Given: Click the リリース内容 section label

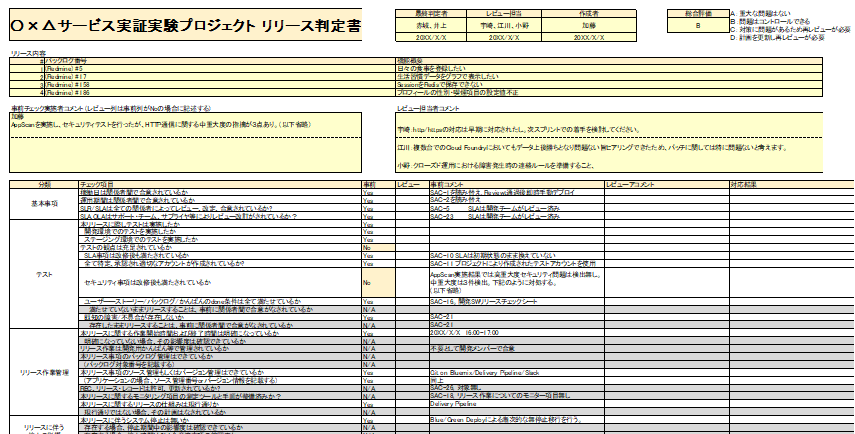Looking at the screenshot, I should coord(27,53).
